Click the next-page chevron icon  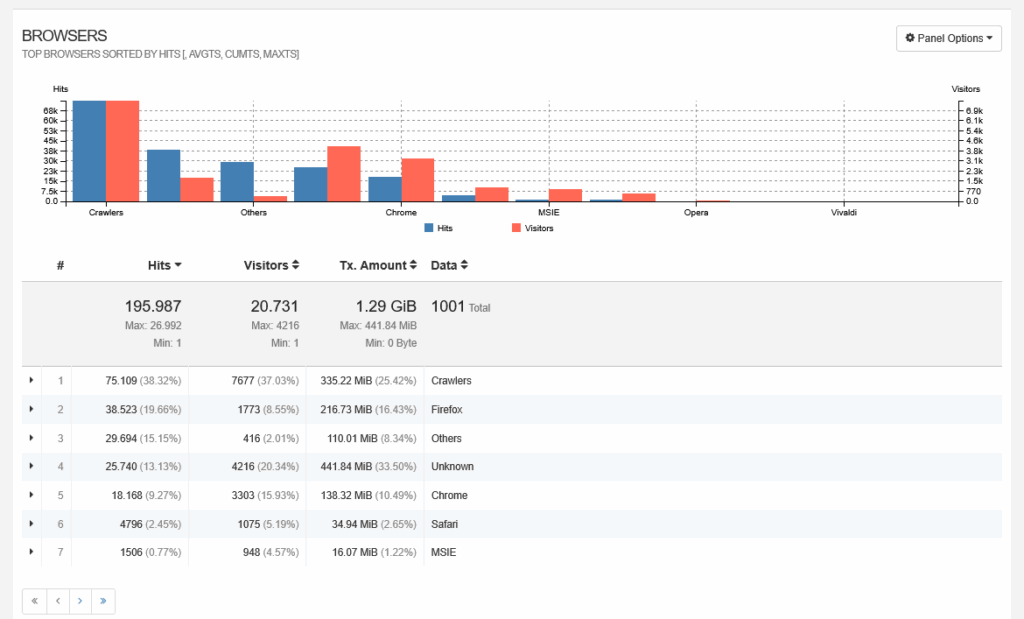click(x=80, y=600)
